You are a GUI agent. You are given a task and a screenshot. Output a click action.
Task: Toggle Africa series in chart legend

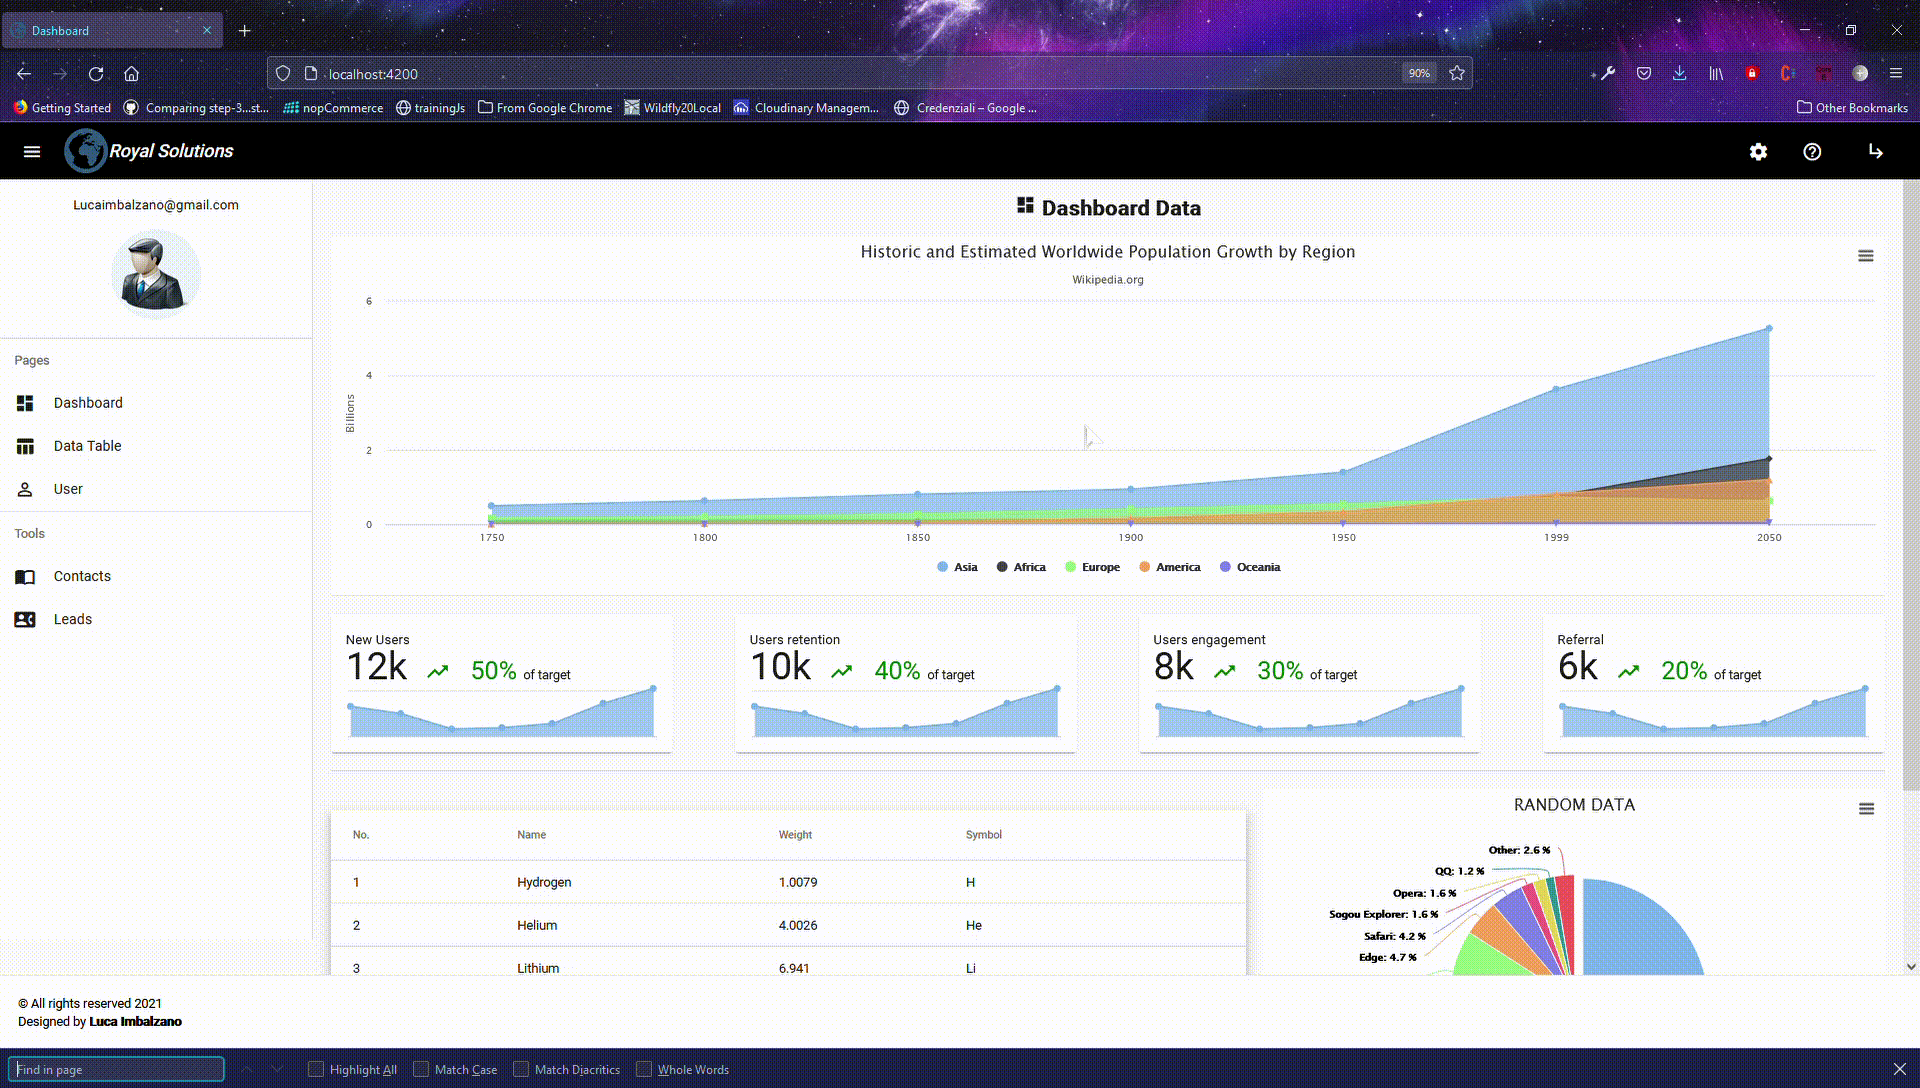[1021, 567]
